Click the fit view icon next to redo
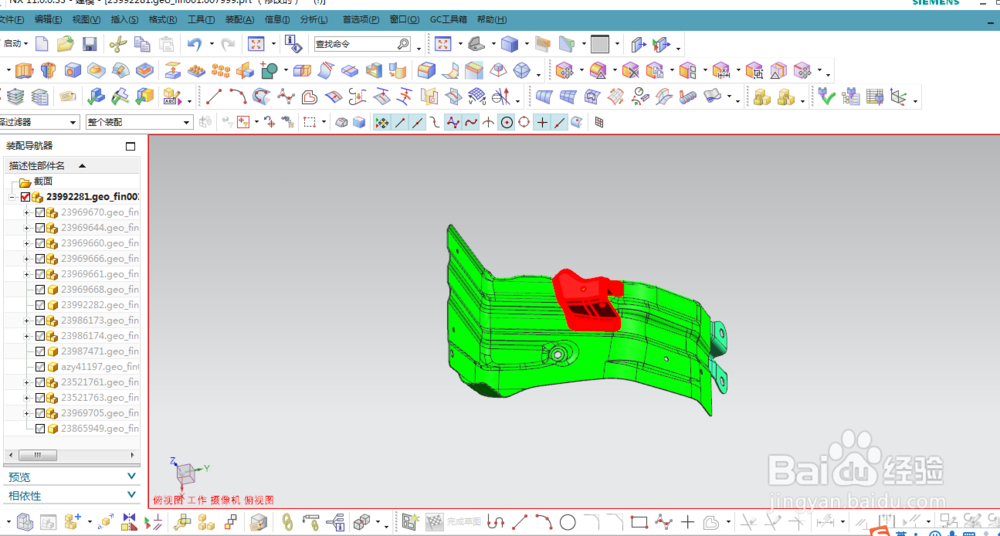 pos(256,44)
